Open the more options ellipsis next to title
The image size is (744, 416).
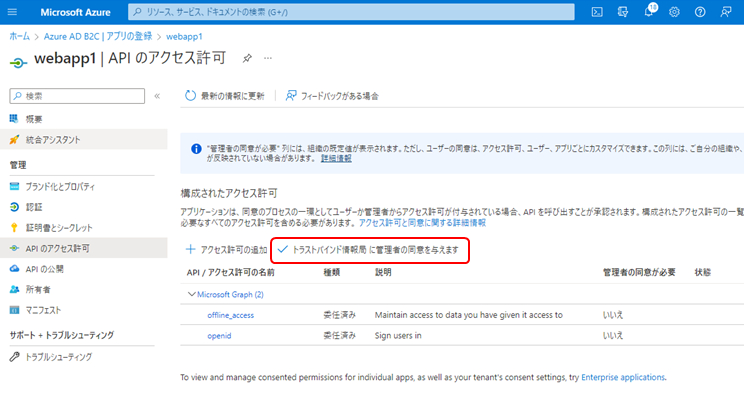(268, 58)
